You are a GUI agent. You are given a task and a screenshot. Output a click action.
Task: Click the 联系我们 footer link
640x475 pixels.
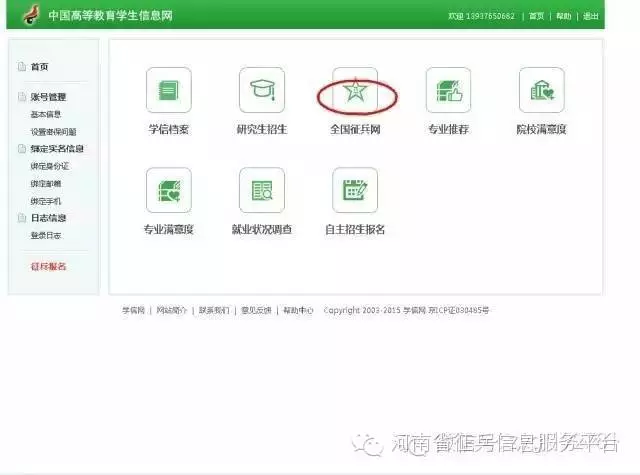(x=214, y=310)
